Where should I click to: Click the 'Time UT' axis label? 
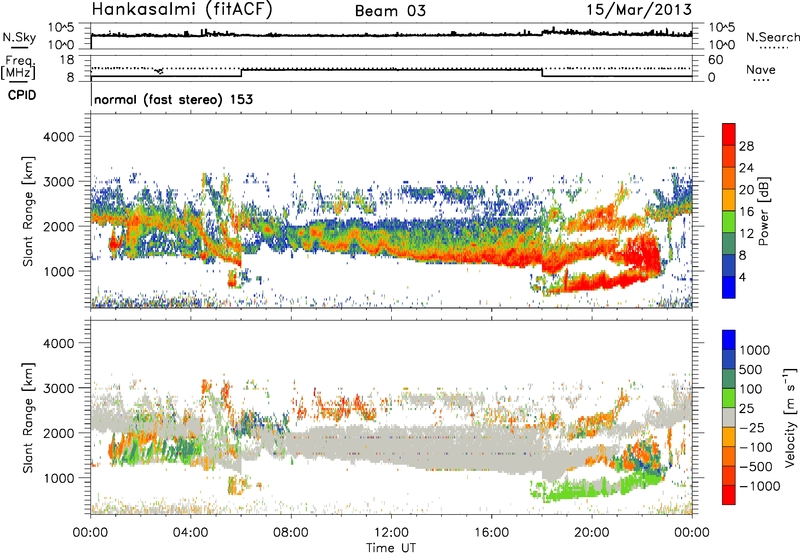391,548
